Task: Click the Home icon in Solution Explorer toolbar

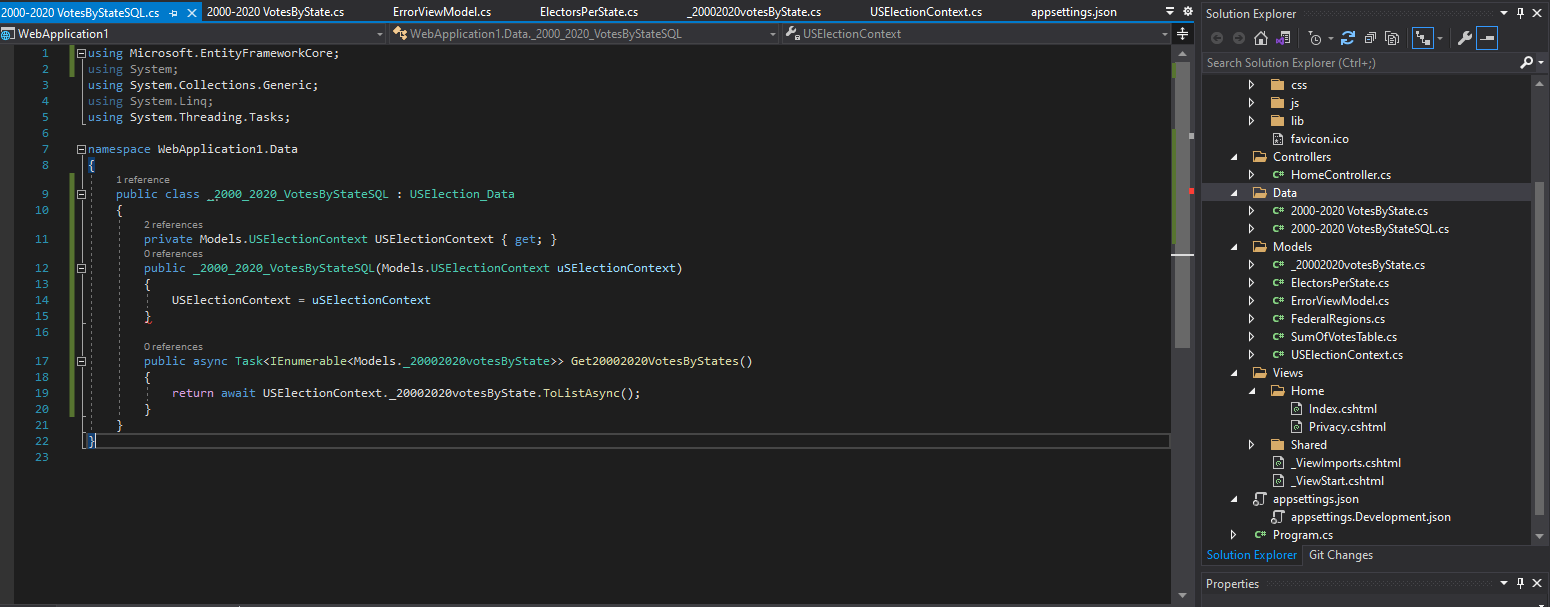Action: coord(1261,37)
